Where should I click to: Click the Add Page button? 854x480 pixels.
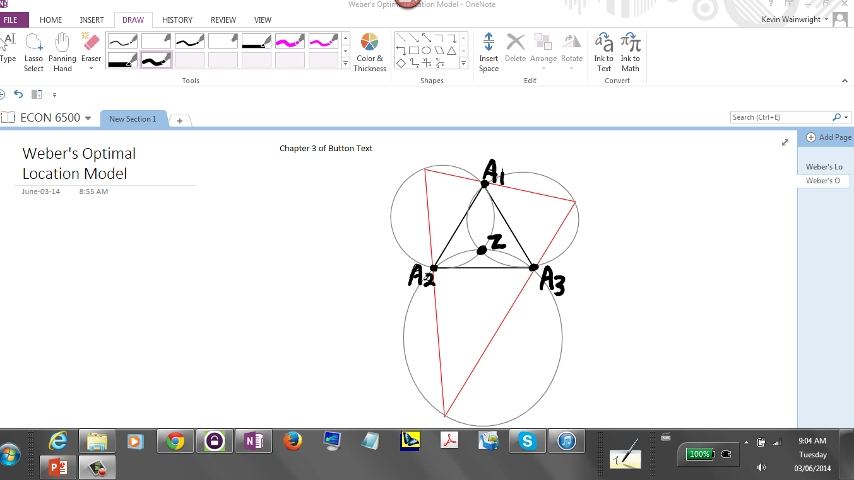828,137
